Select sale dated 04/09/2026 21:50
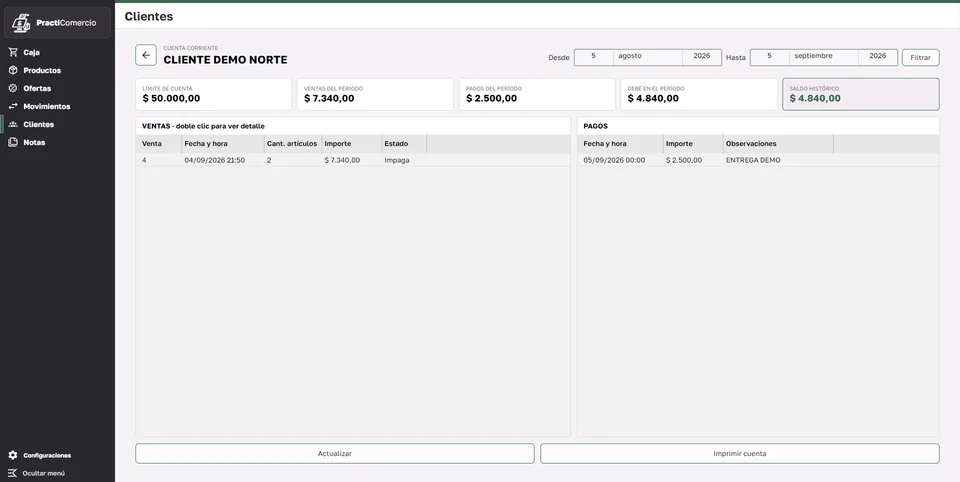The image size is (960, 482). click(x=214, y=160)
